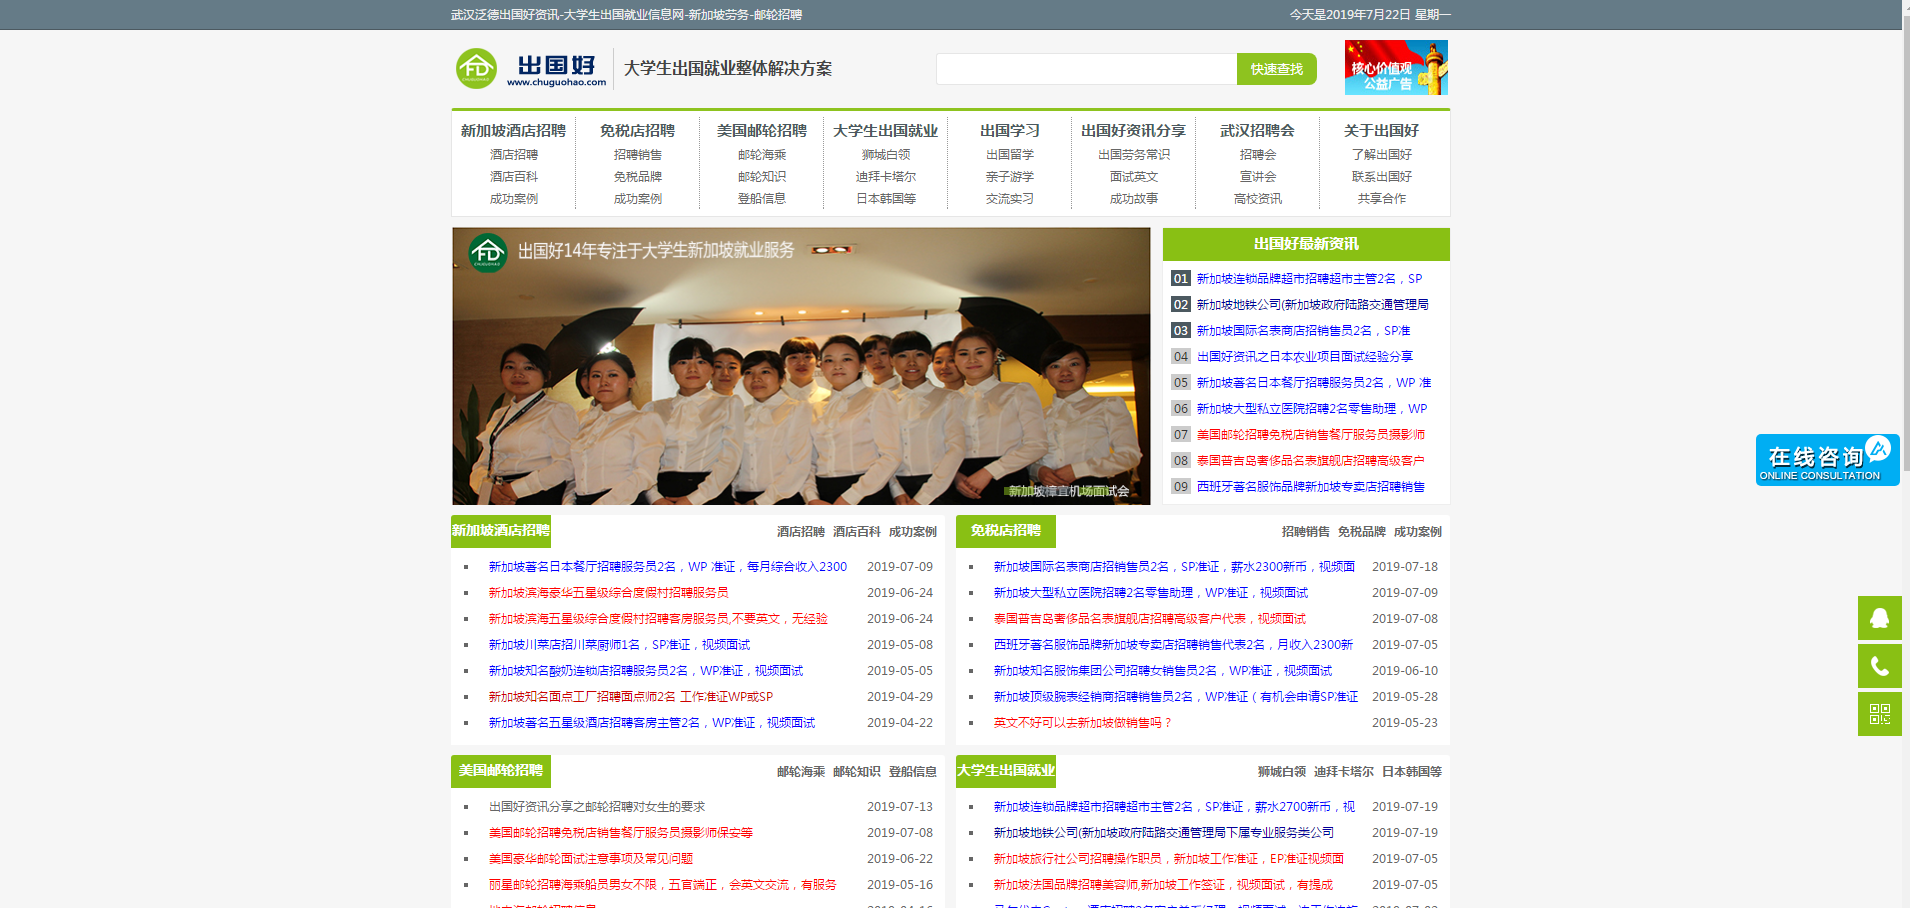The height and width of the screenshot is (908, 1910).
Task: Open the 出国好资讯分享 main menu
Action: point(1133,131)
